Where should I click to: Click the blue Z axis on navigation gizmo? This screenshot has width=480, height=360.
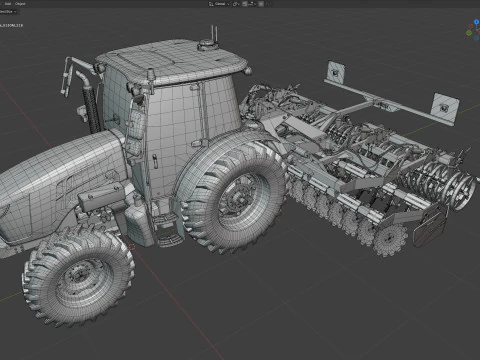pyautogui.click(x=476, y=22)
